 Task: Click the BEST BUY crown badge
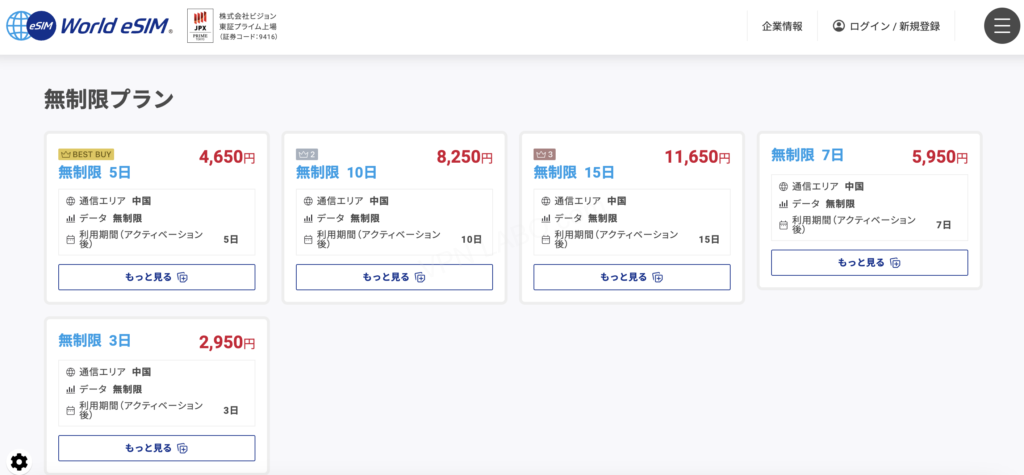point(86,154)
